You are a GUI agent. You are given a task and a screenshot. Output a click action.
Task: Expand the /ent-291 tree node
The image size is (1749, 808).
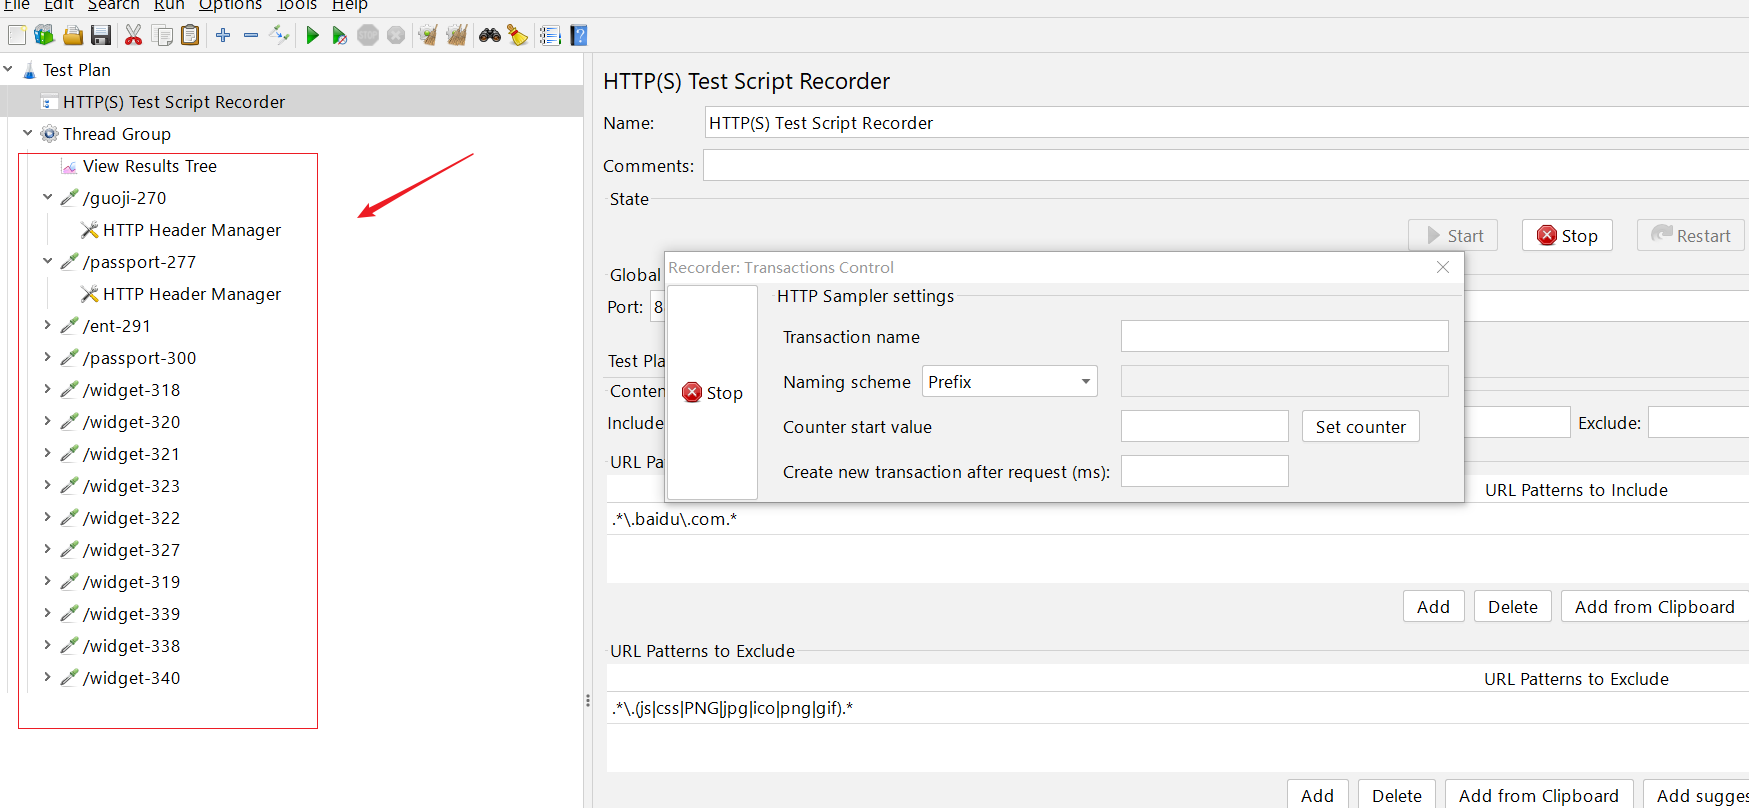click(x=47, y=325)
